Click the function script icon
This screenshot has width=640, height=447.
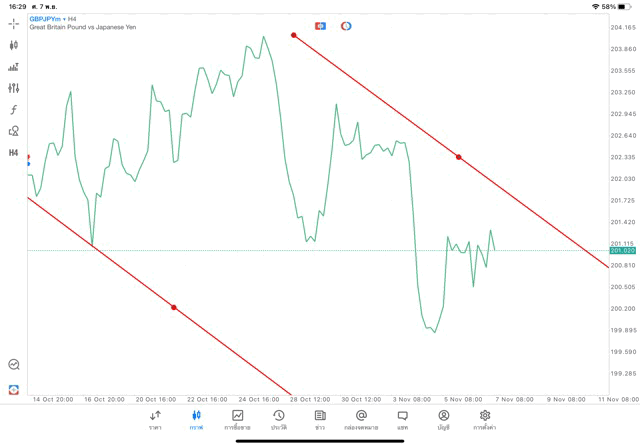pos(14,110)
